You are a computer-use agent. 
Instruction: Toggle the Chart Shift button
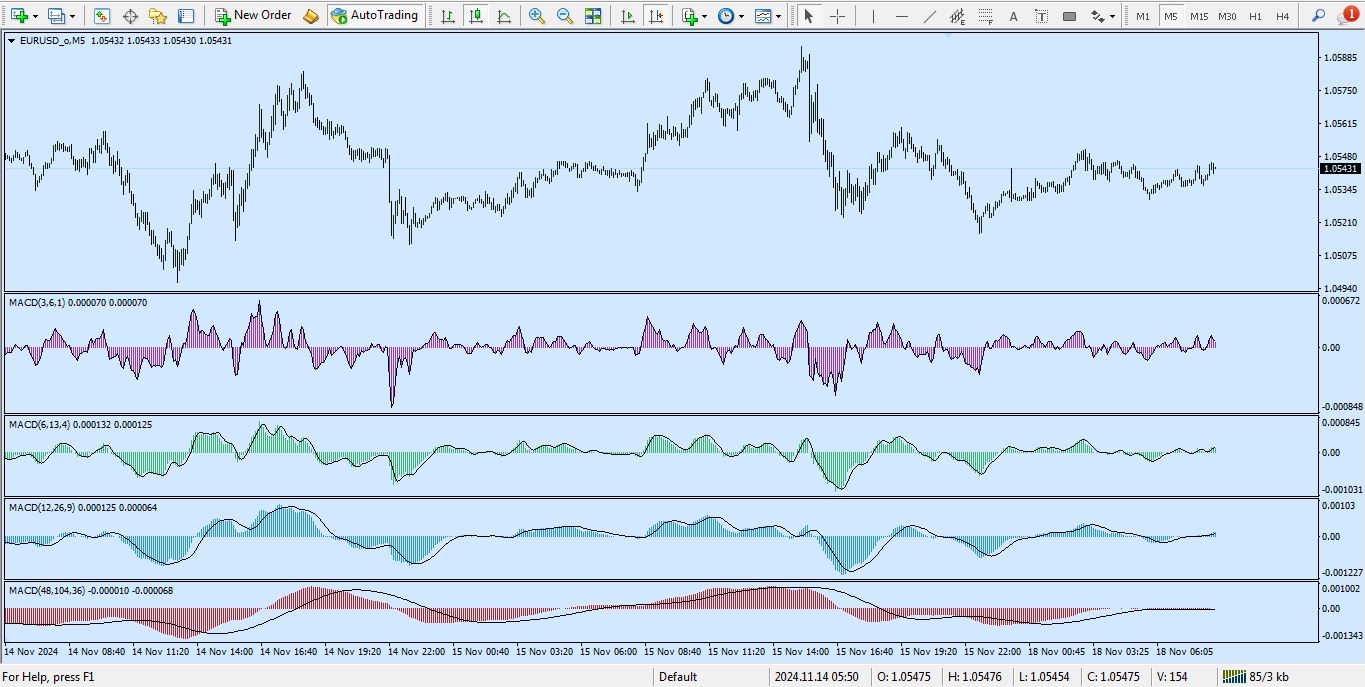click(655, 16)
